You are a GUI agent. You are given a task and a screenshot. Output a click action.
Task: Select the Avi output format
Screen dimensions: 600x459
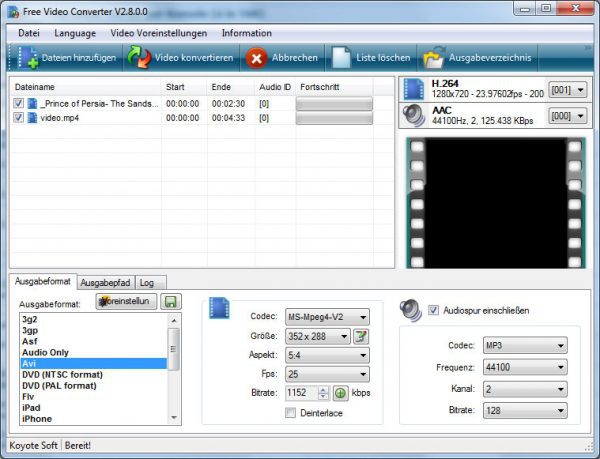94,363
